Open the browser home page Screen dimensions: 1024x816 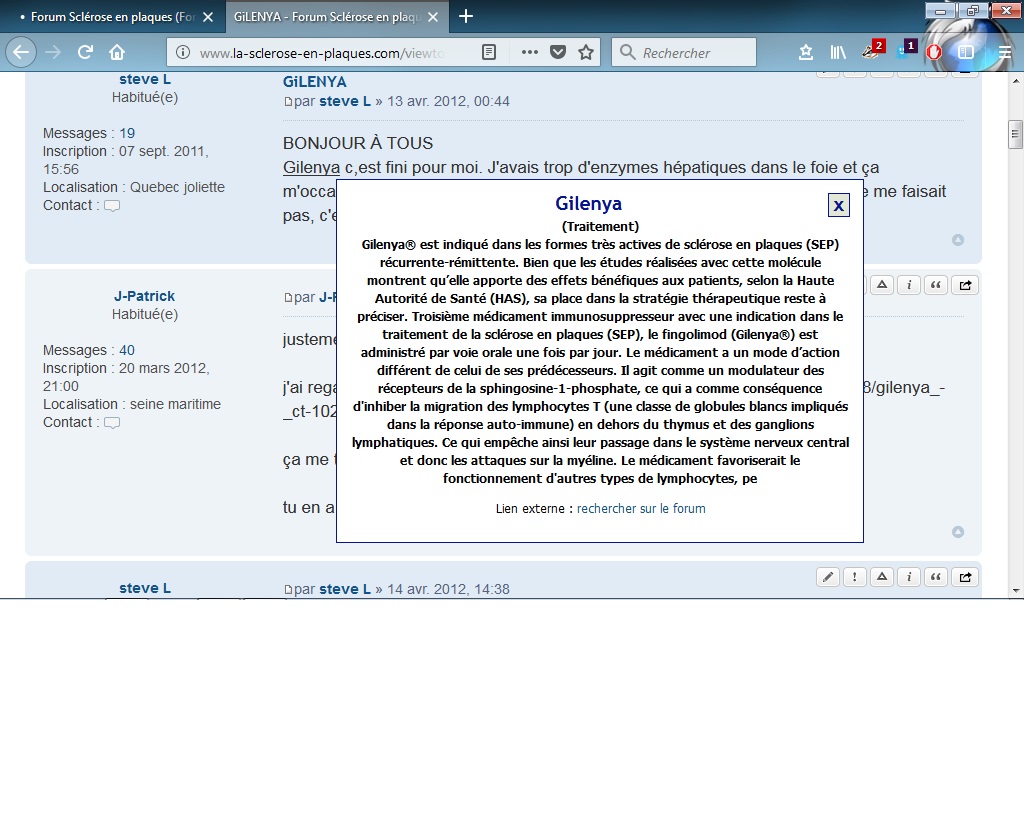(117, 52)
